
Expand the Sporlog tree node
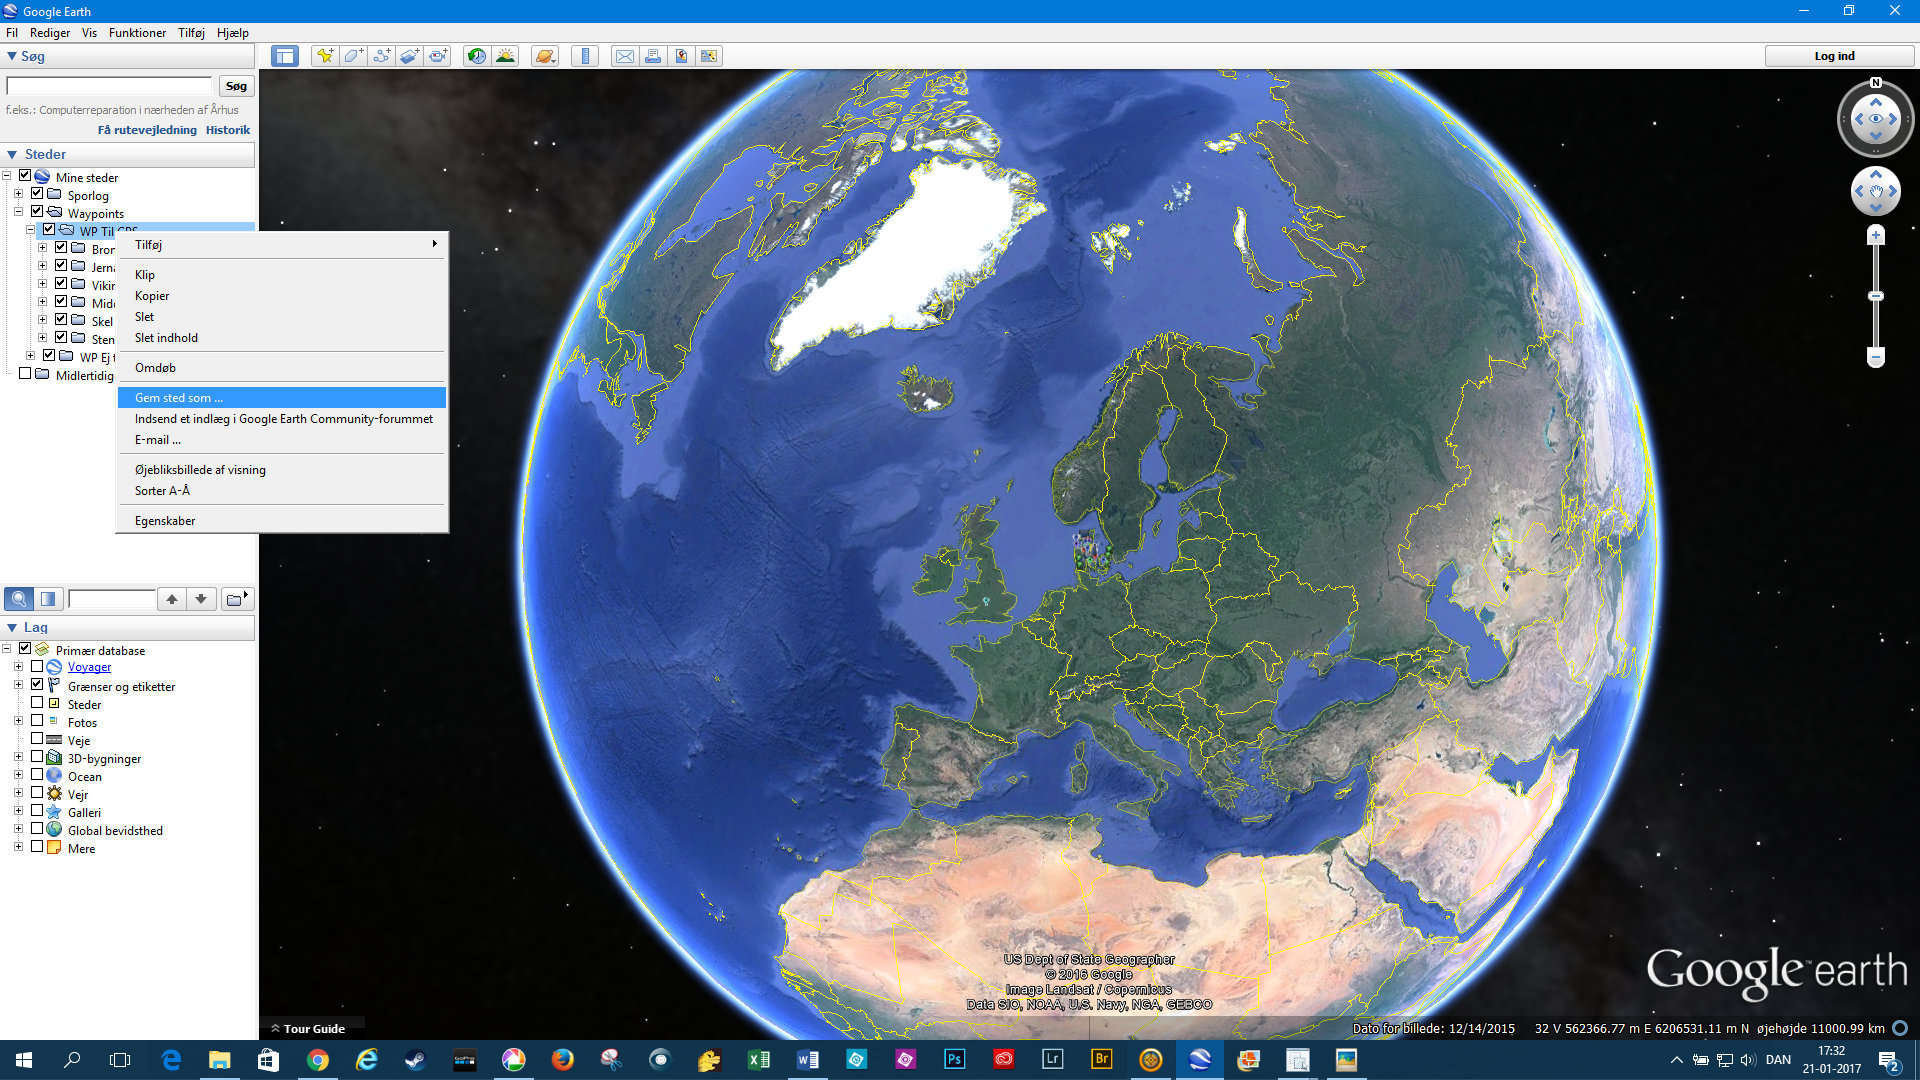click(18, 194)
